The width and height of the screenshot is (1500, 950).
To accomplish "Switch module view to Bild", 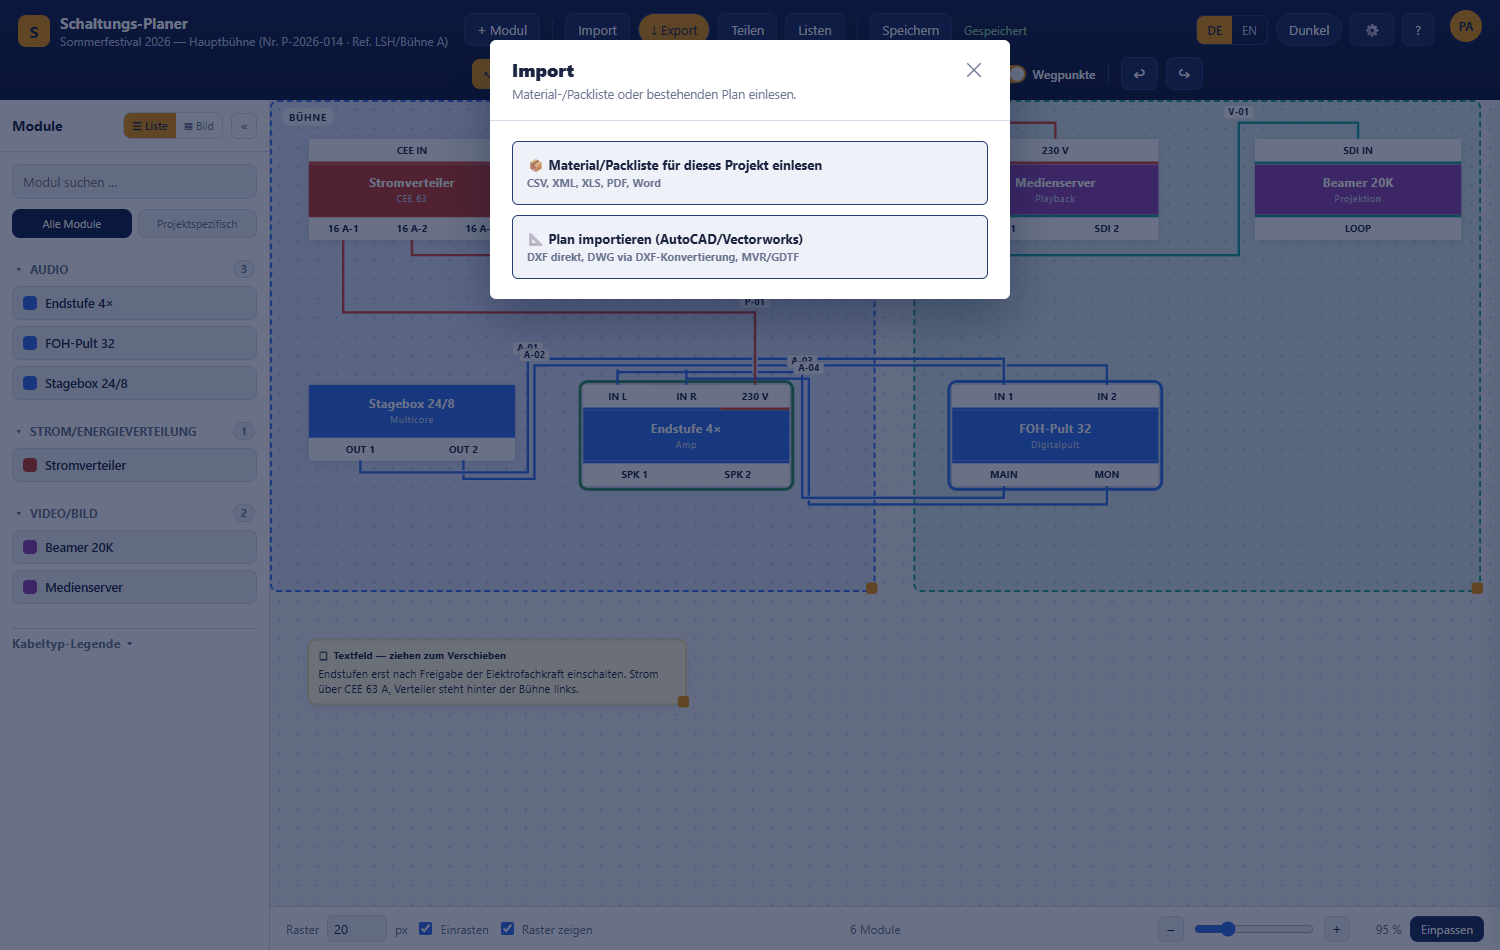I will click(199, 126).
